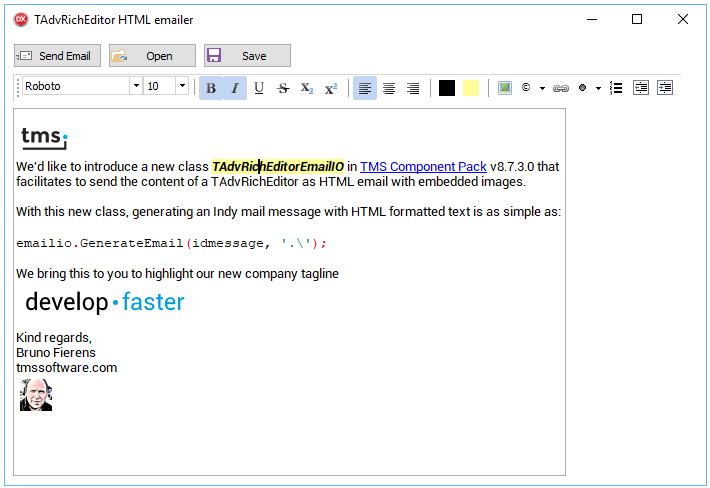Expand the font name dropdown arrow
The width and height of the screenshot is (710, 488).
pos(136,86)
